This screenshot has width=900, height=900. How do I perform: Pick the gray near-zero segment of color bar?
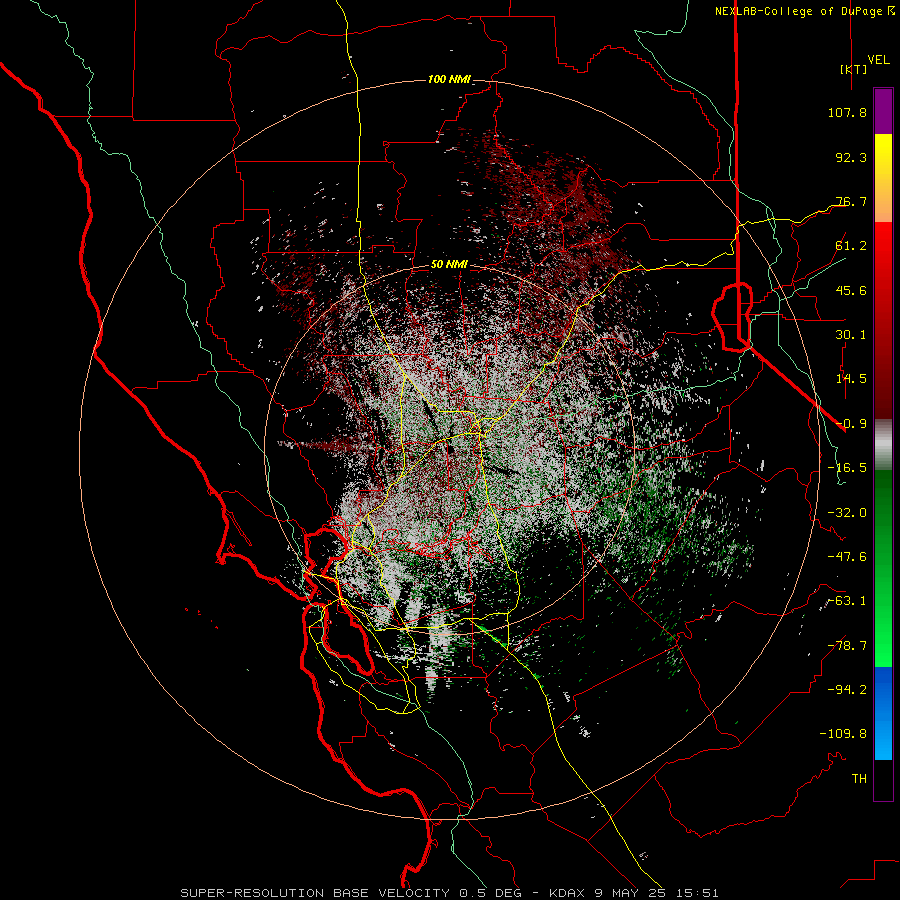pos(883,445)
